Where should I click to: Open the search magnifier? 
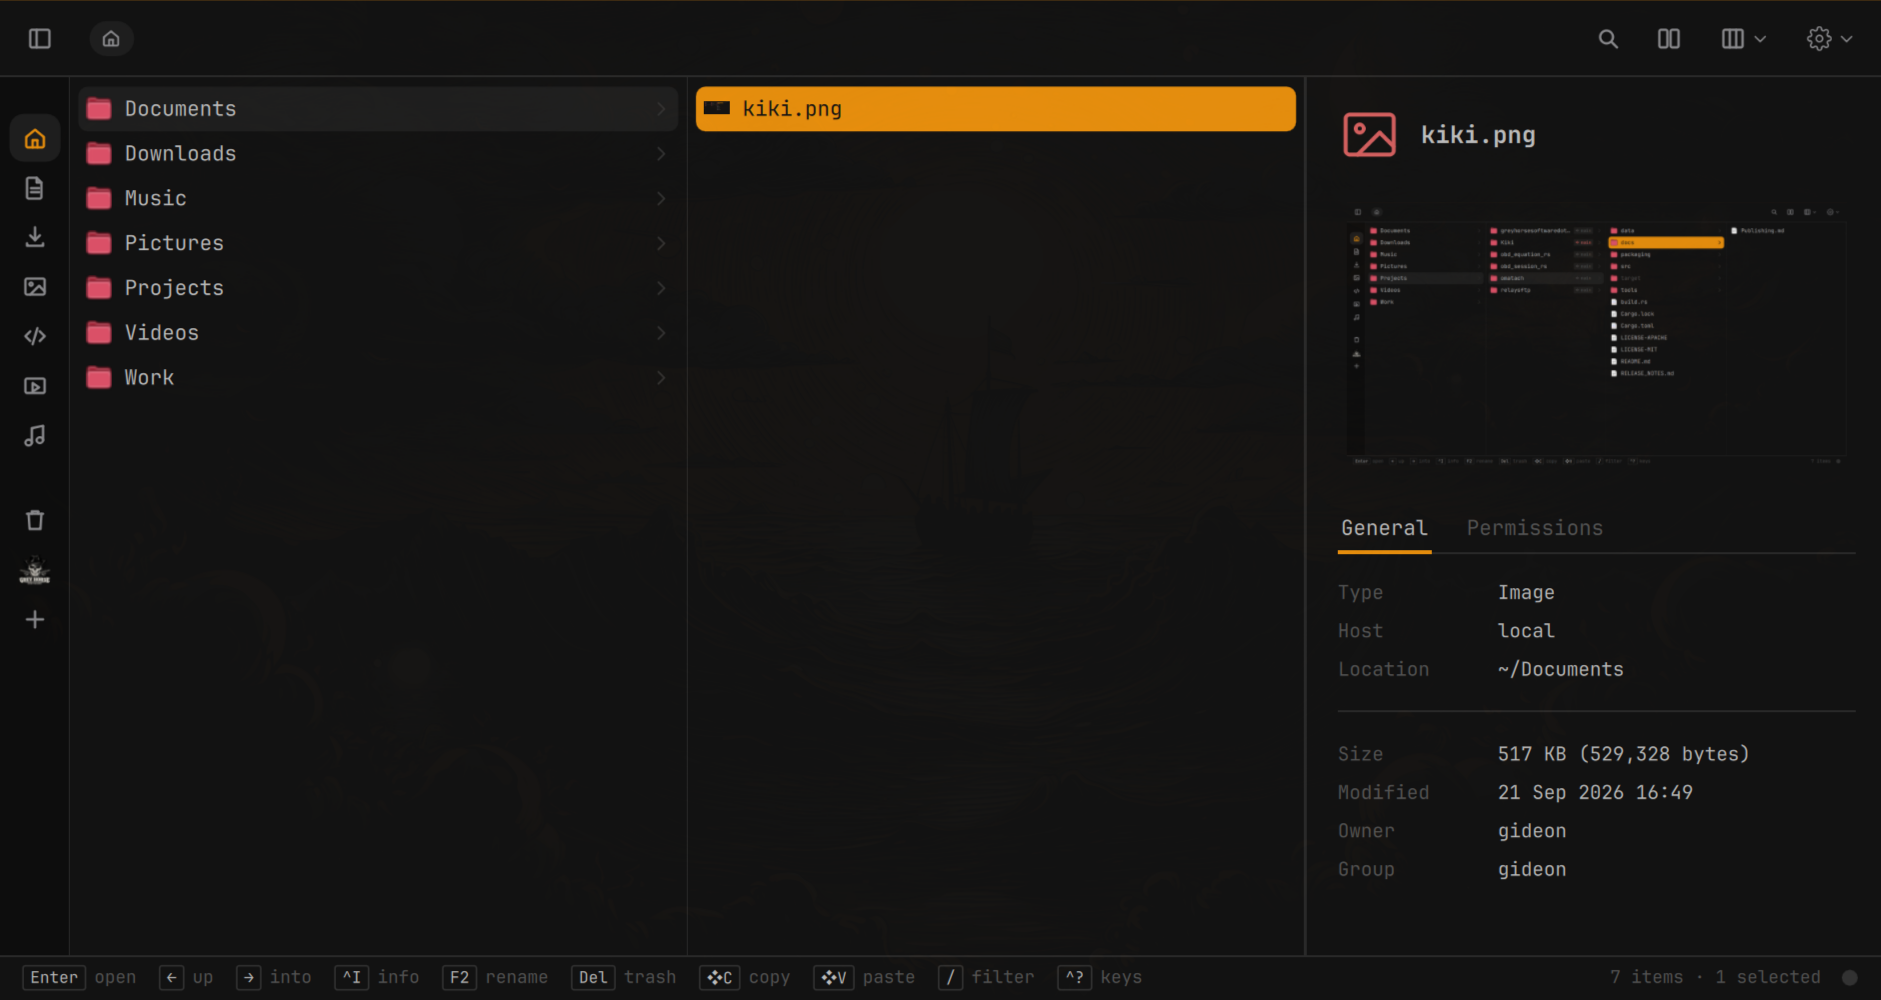click(x=1608, y=39)
